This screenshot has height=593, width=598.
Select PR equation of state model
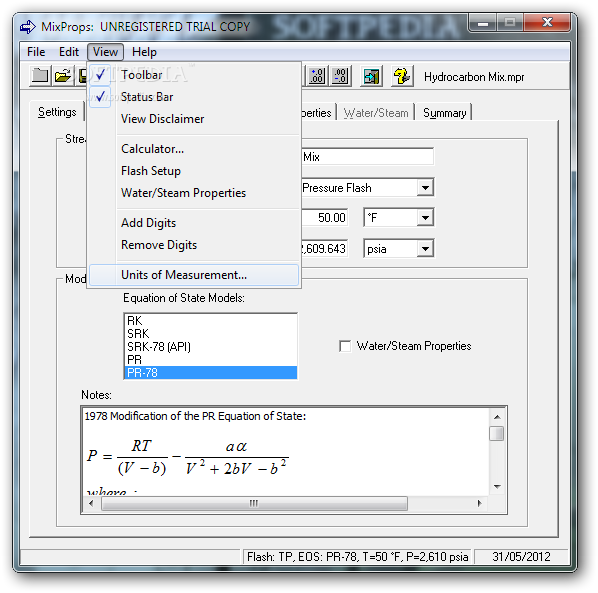tap(211, 360)
